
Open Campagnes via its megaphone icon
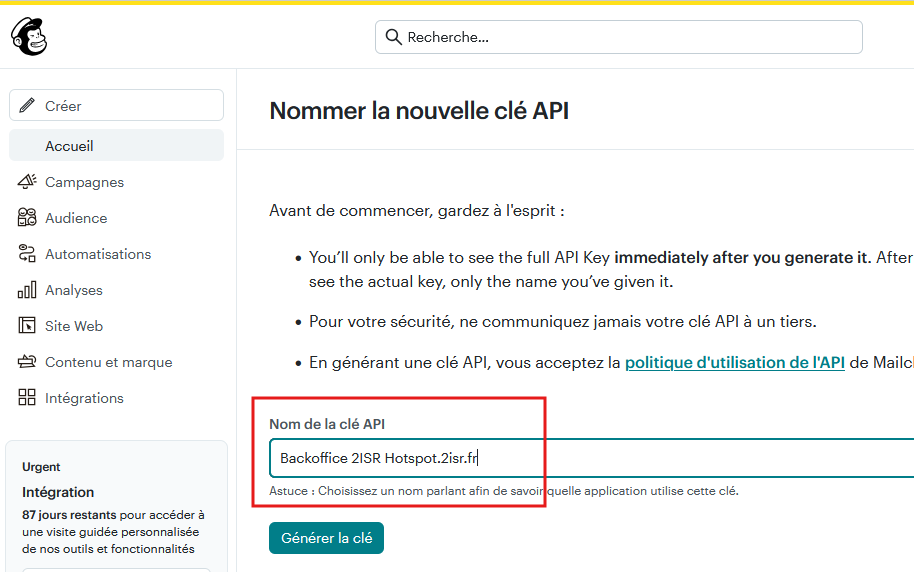(27, 182)
